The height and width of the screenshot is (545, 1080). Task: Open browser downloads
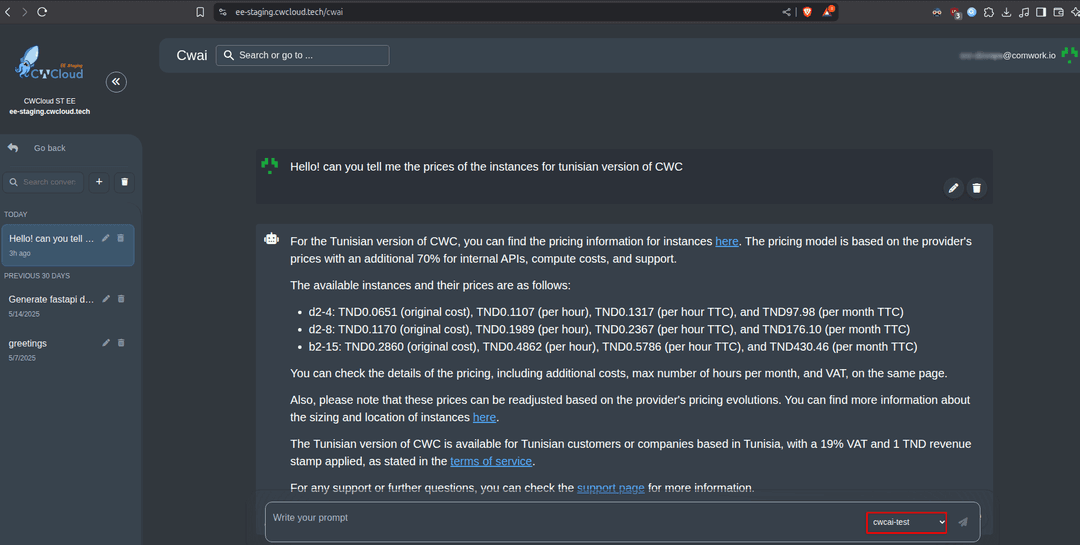pos(1006,12)
